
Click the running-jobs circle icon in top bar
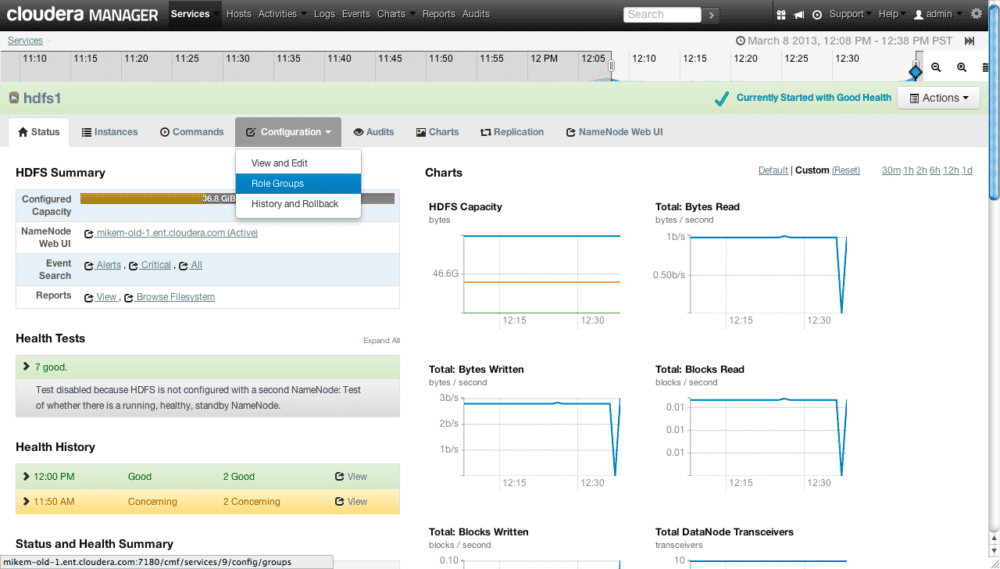(x=817, y=14)
